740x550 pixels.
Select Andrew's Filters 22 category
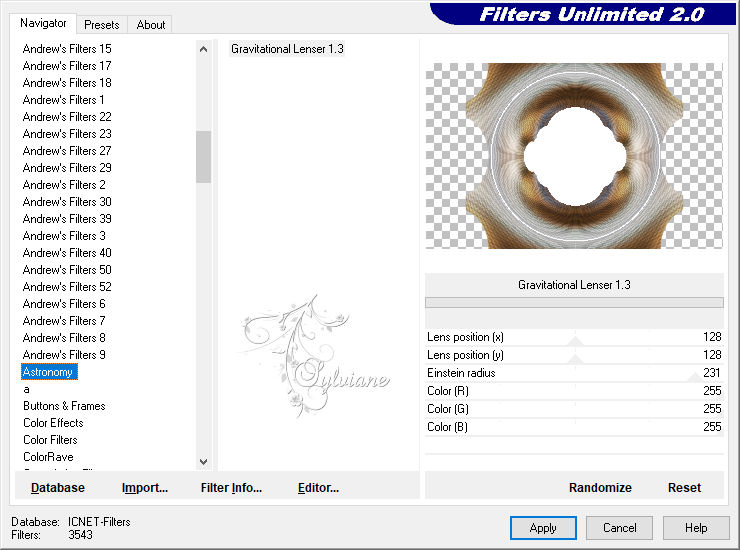point(67,117)
